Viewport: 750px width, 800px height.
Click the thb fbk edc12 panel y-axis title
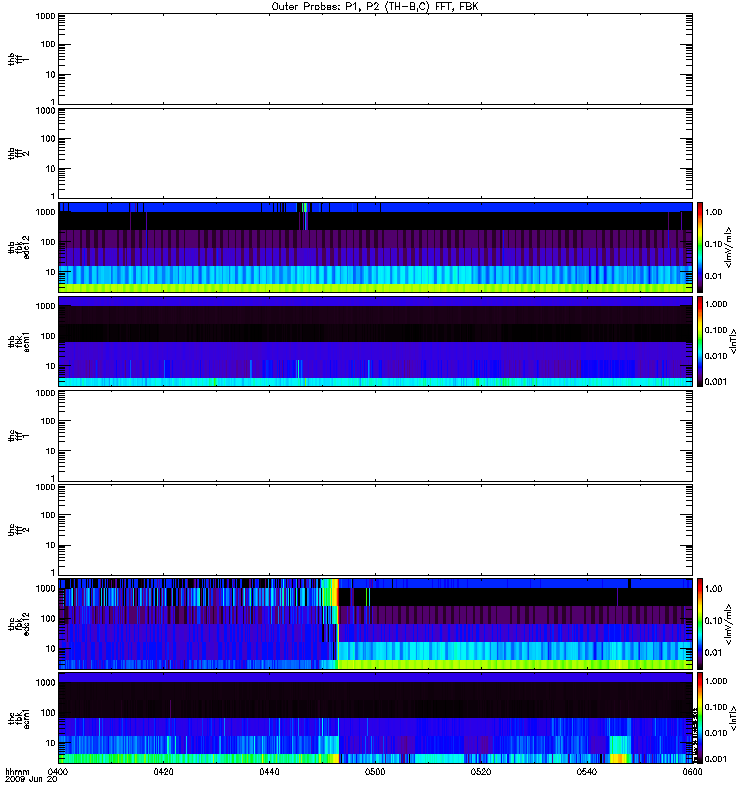19,247
